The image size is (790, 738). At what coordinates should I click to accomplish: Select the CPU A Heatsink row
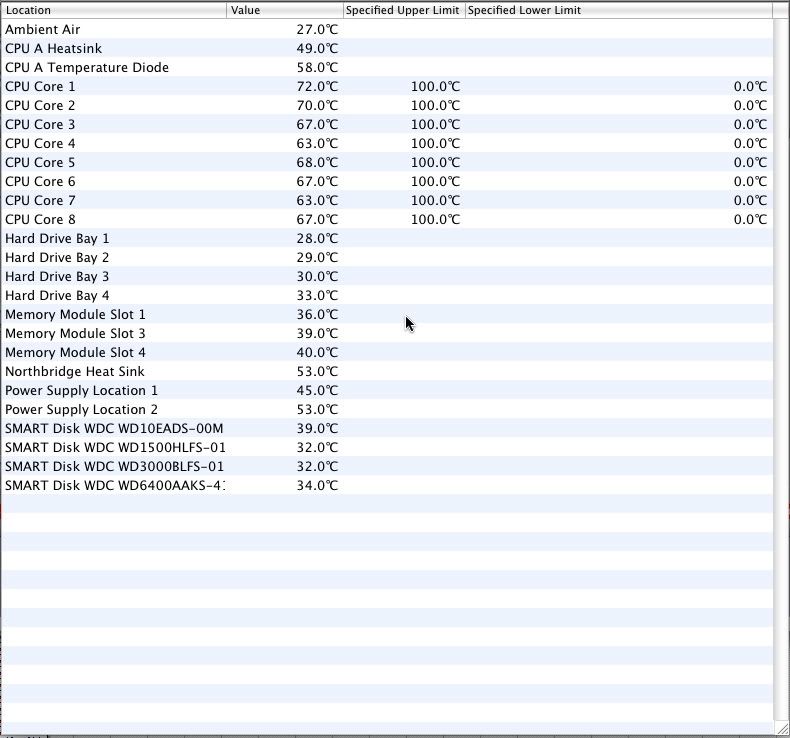coord(387,48)
